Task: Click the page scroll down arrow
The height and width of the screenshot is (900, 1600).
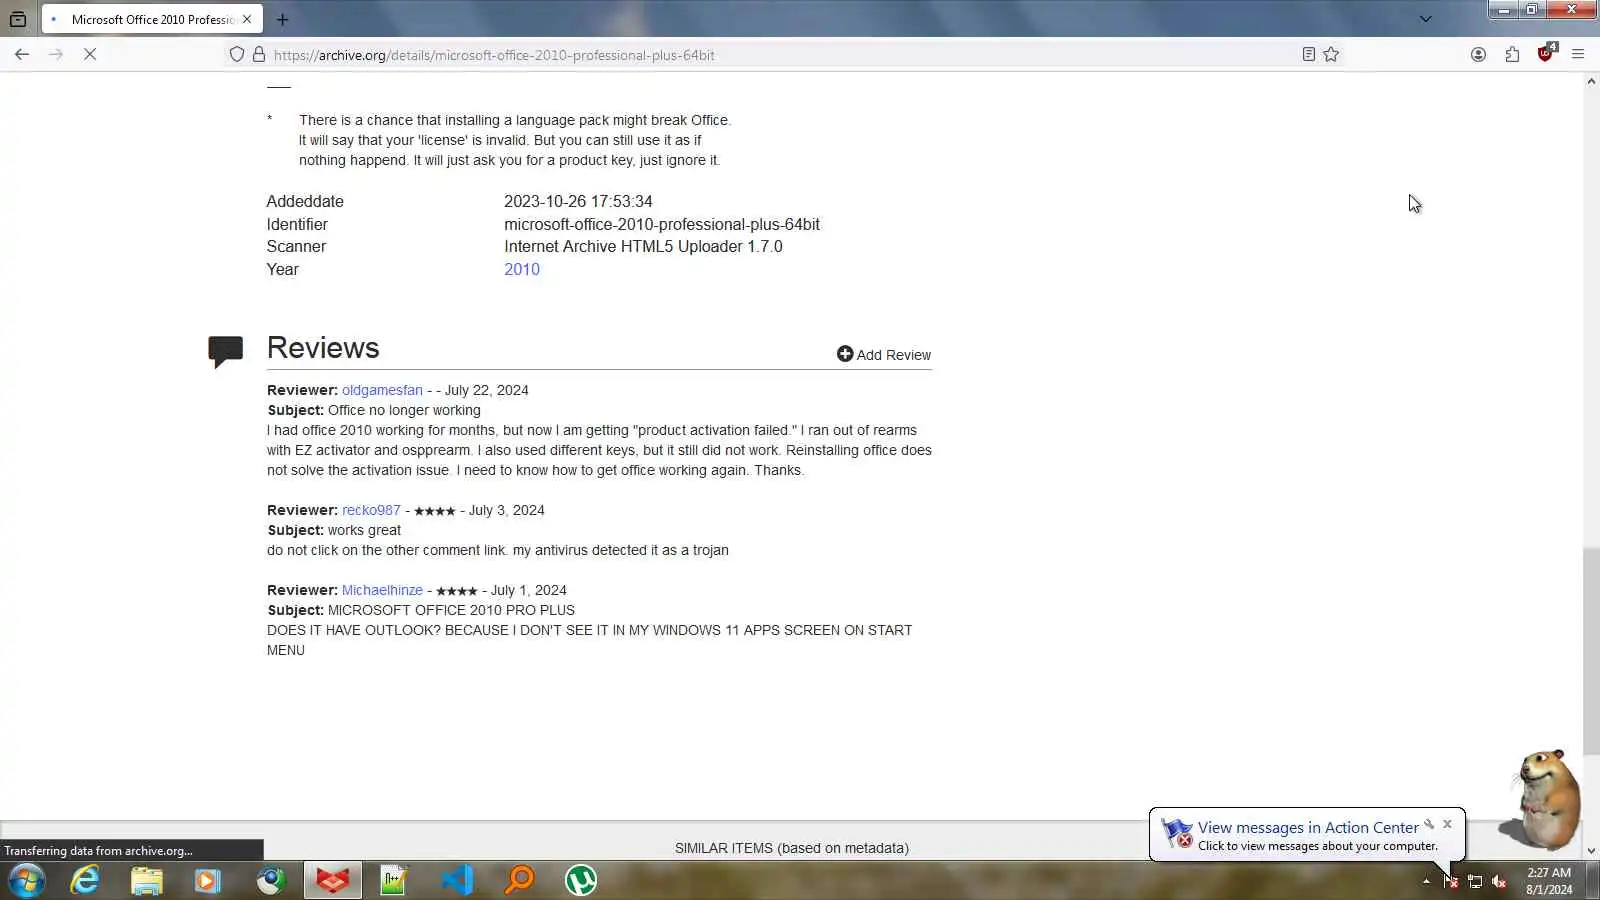Action: 1591,851
